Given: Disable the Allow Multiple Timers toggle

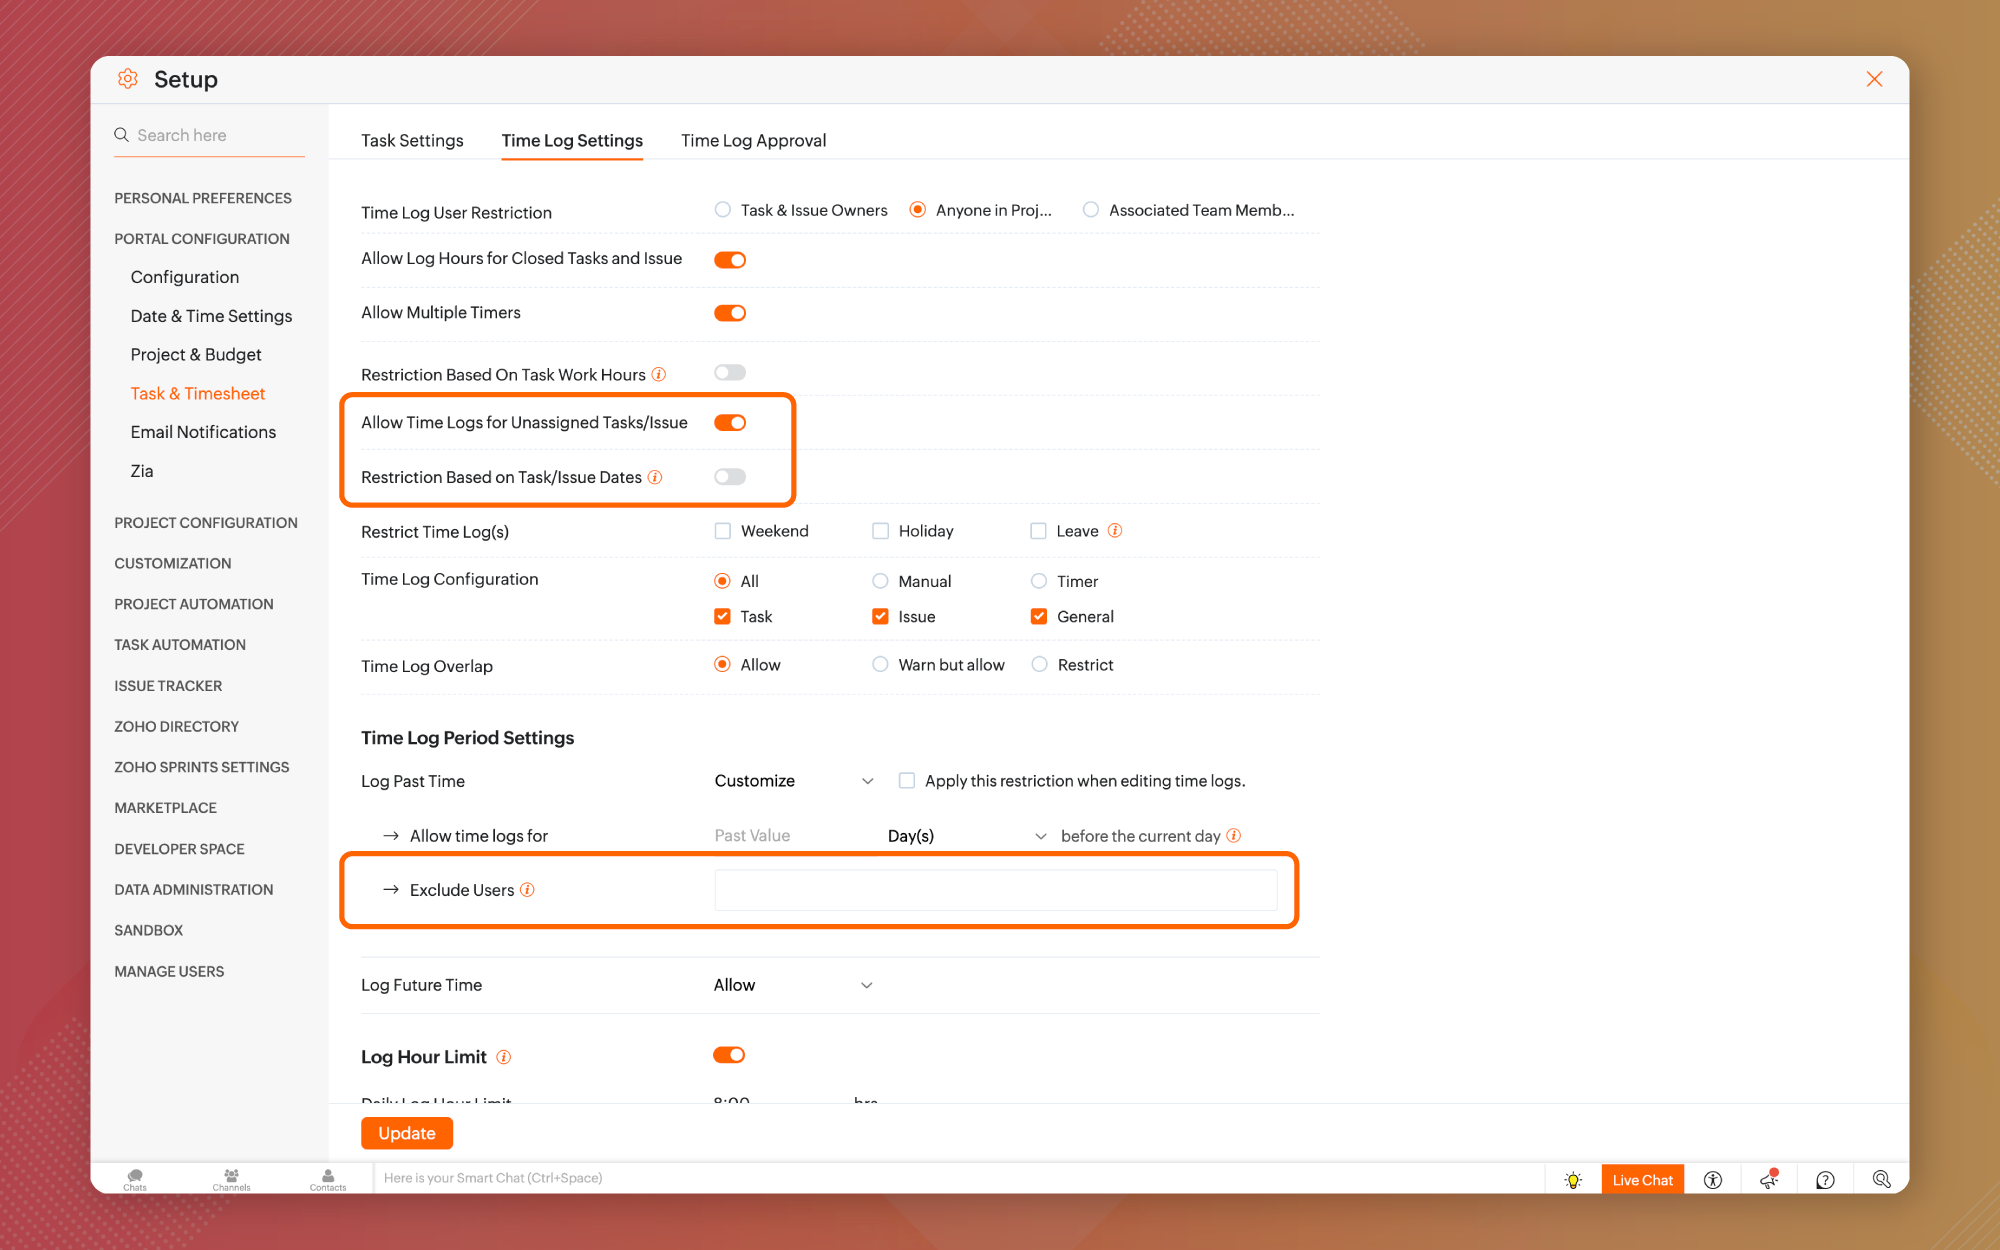Looking at the screenshot, I should [x=730, y=313].
